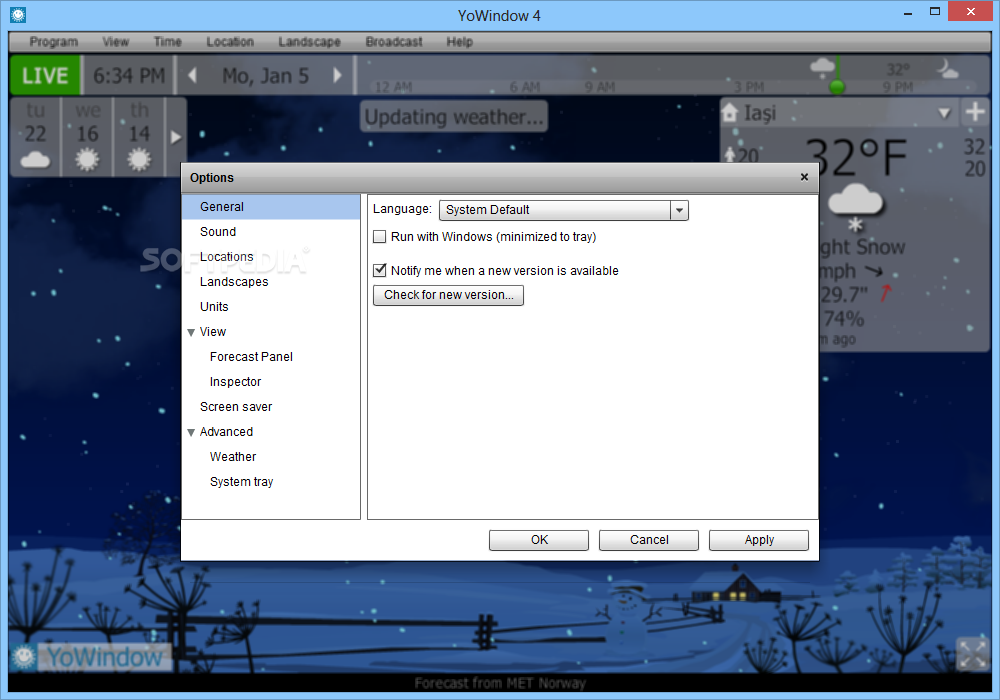Click 12 AM on the time bar
This screenshot has height=700, width=1000.
pyautogui.click(x=393, y=87)
